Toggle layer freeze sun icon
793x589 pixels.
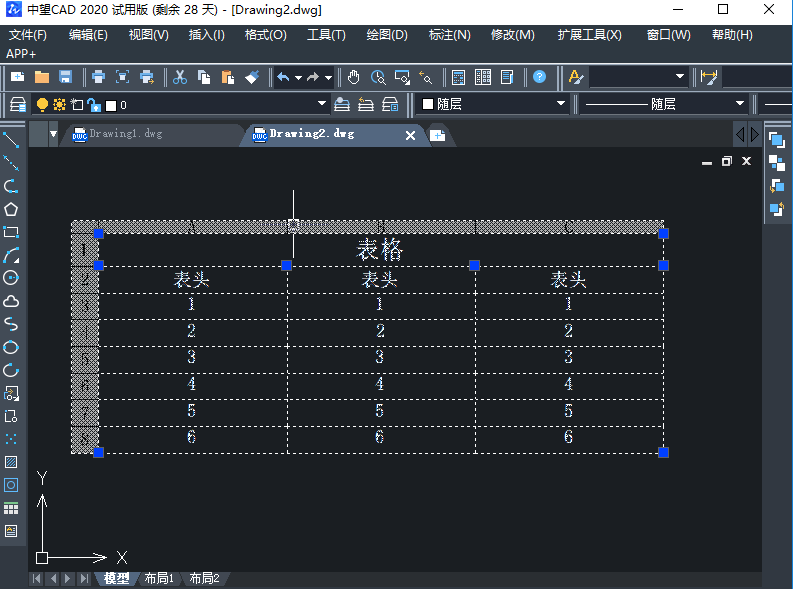pos(59,104)
